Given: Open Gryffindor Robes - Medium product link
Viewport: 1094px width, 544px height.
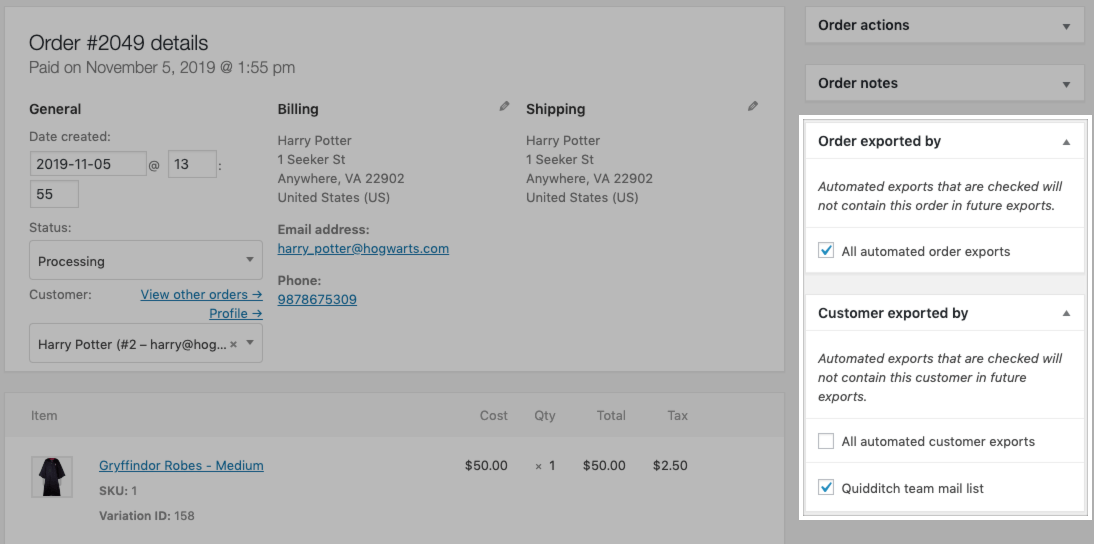Looking at the screenshot, I should coord(181,465).
